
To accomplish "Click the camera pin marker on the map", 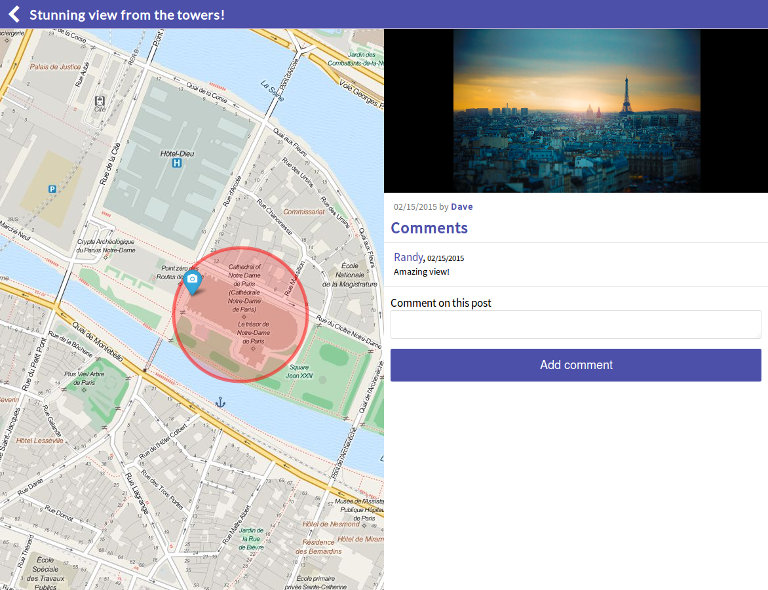I will point(192,281).
